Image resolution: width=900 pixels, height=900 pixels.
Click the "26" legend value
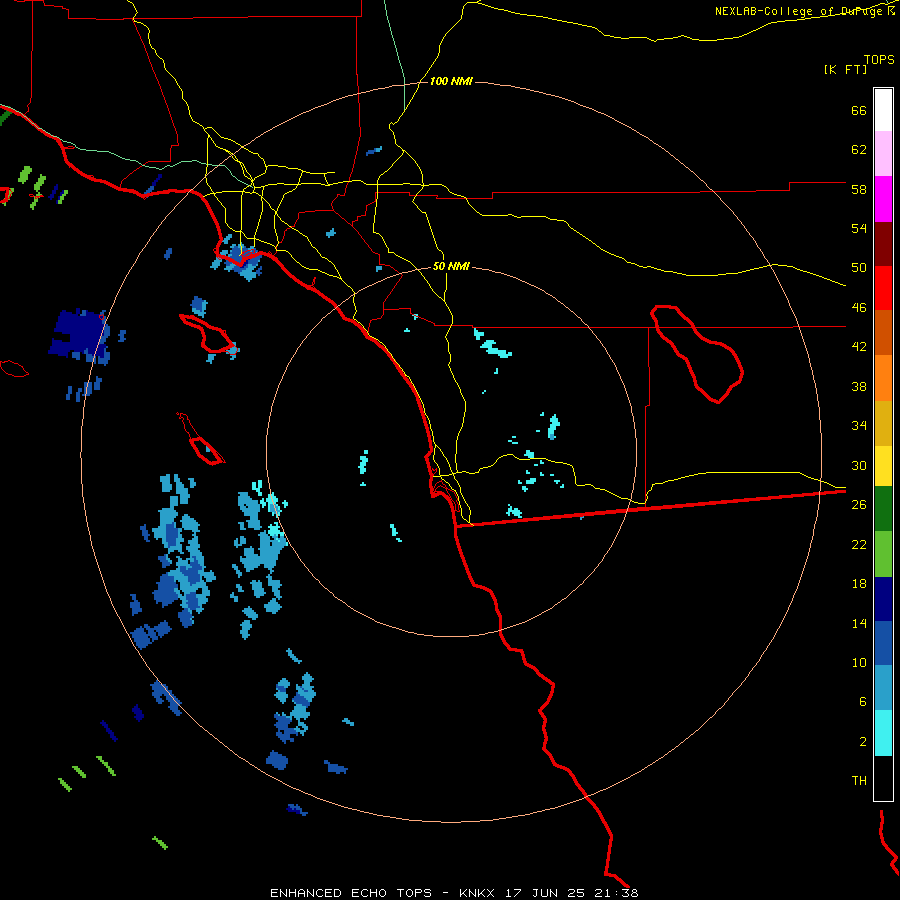point(859,505)
